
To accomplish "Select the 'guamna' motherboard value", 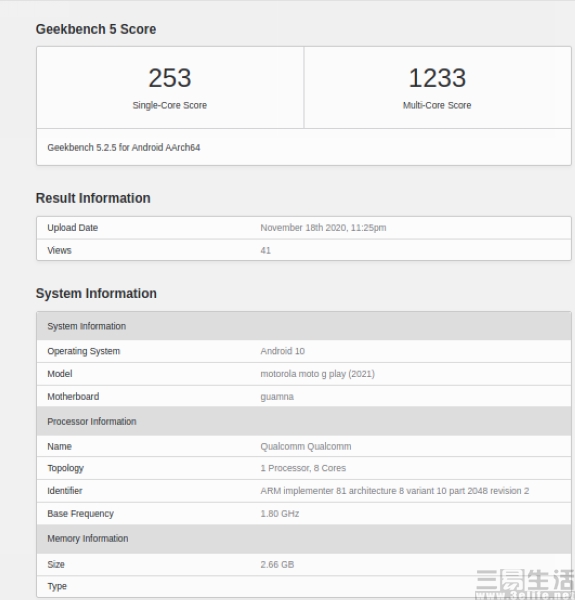I will tap(277, 397).
